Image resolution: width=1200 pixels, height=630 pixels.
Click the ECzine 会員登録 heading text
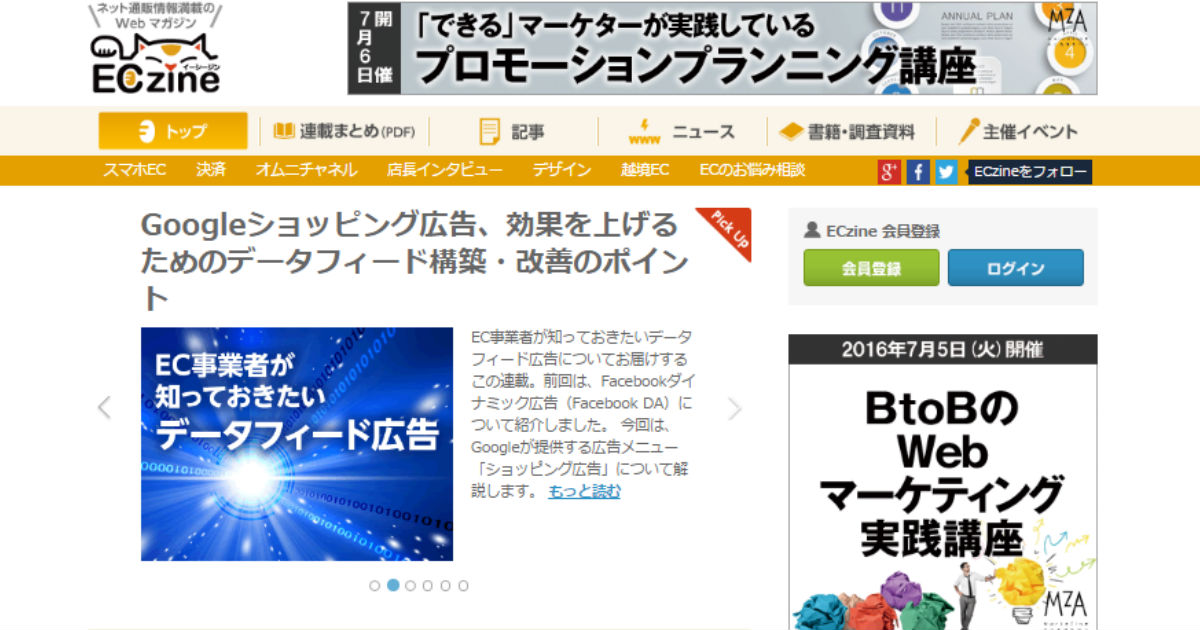point(883,231)
